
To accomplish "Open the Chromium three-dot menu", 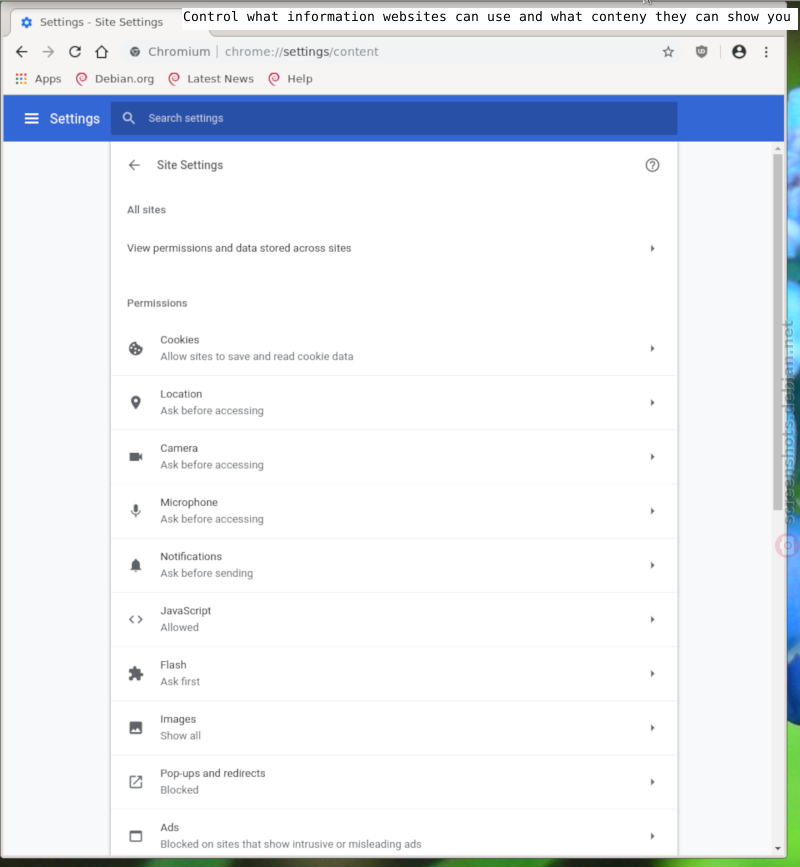I will coord(766,52).
